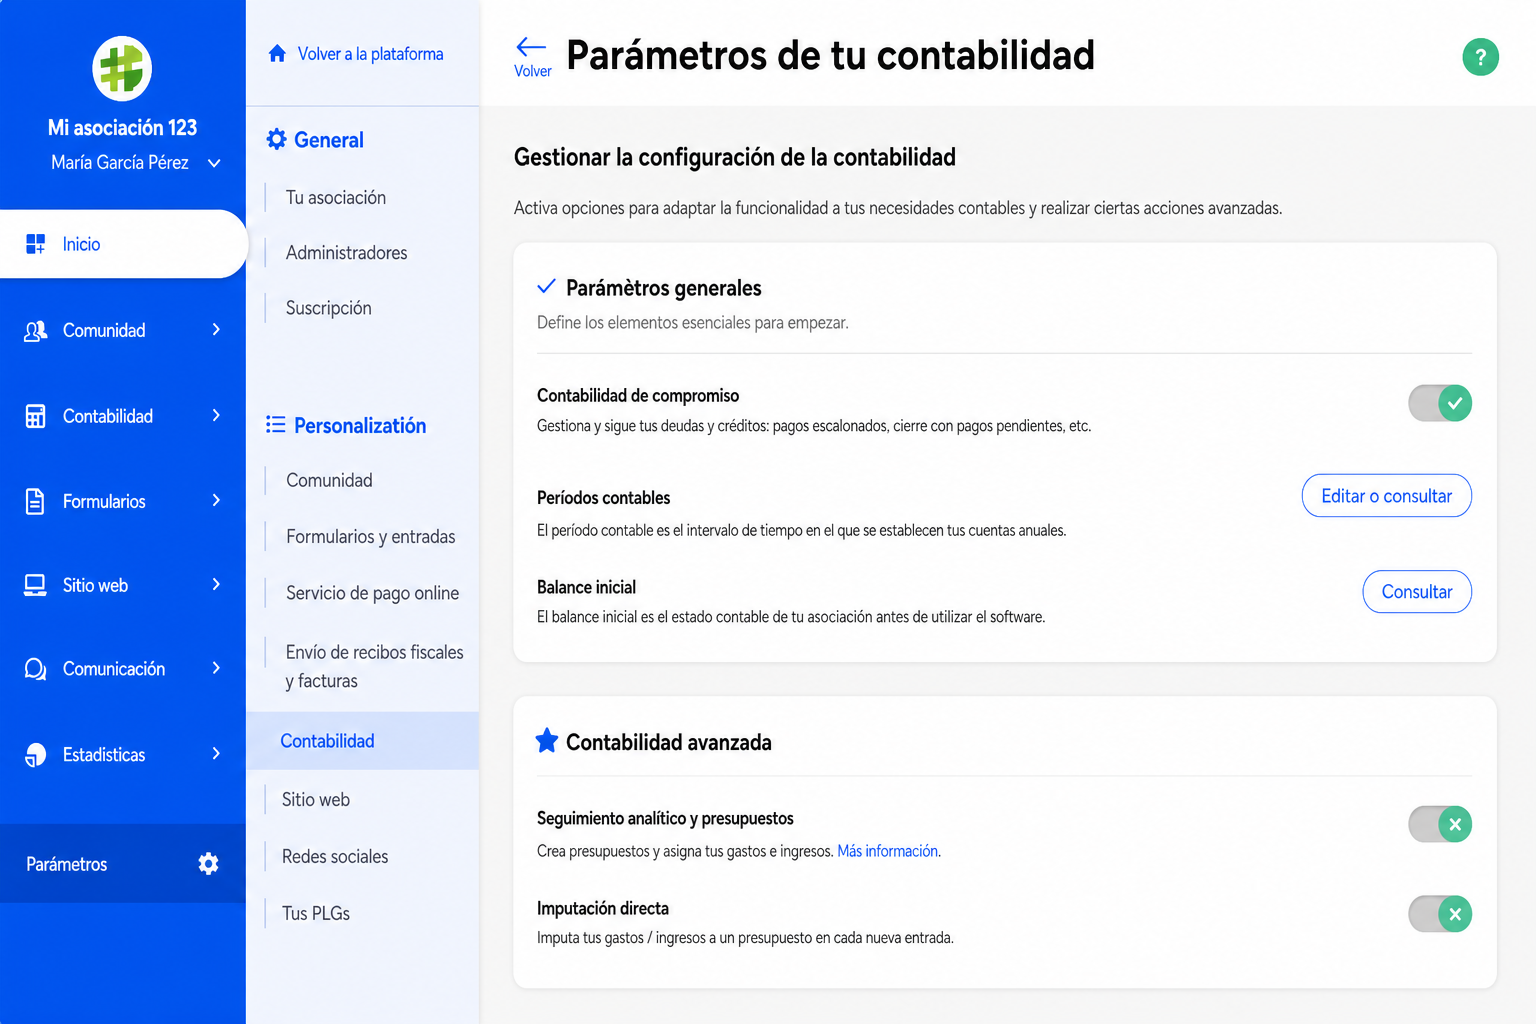Click the Consultar button for Balance inicial

click(x=1417, y=592)
